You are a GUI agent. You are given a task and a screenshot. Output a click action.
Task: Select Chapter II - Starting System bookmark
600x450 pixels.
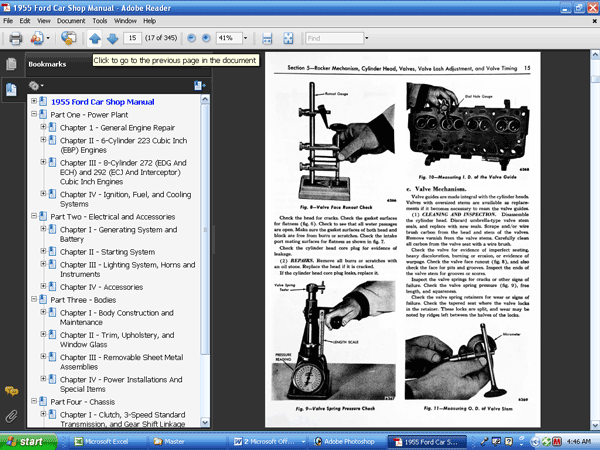pos(108,252)
